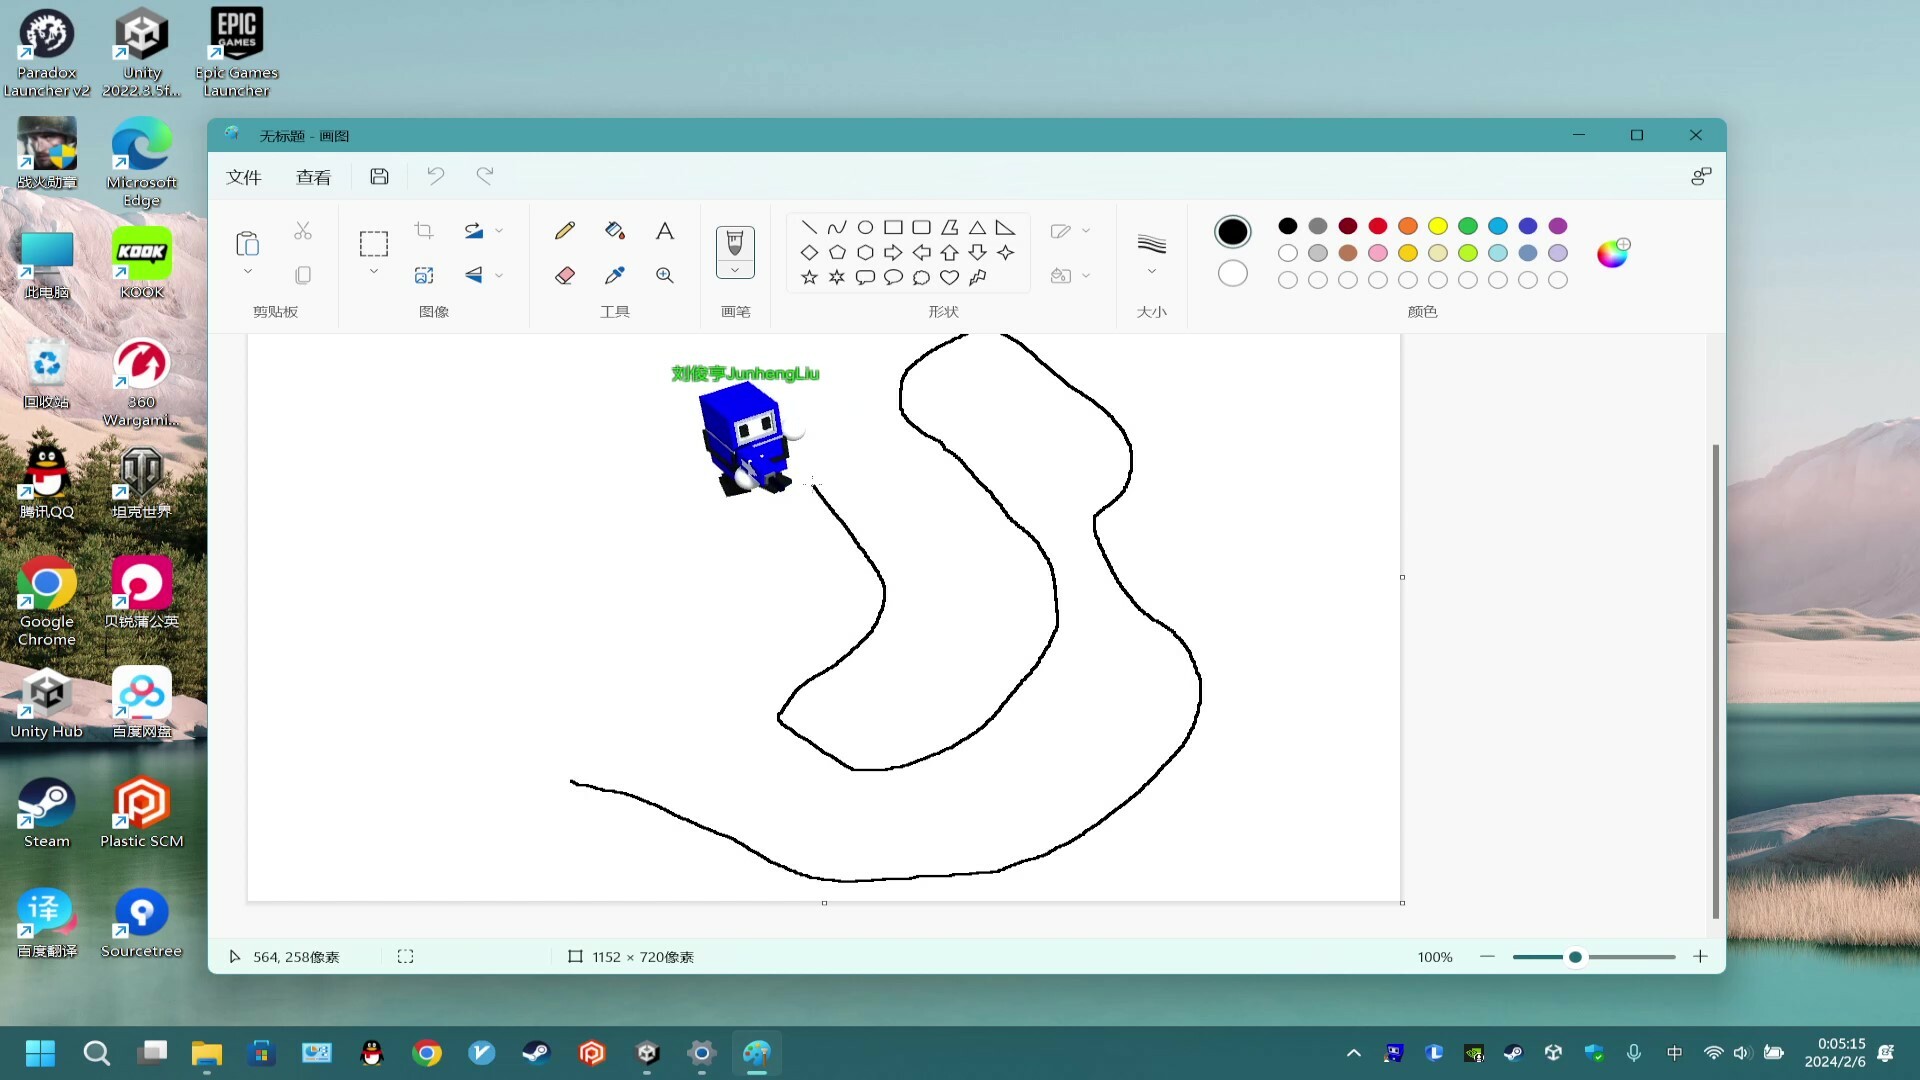The image size is (1920, 1080).
Task: Select the five-pointed star shape
Action: coord(808,278)
